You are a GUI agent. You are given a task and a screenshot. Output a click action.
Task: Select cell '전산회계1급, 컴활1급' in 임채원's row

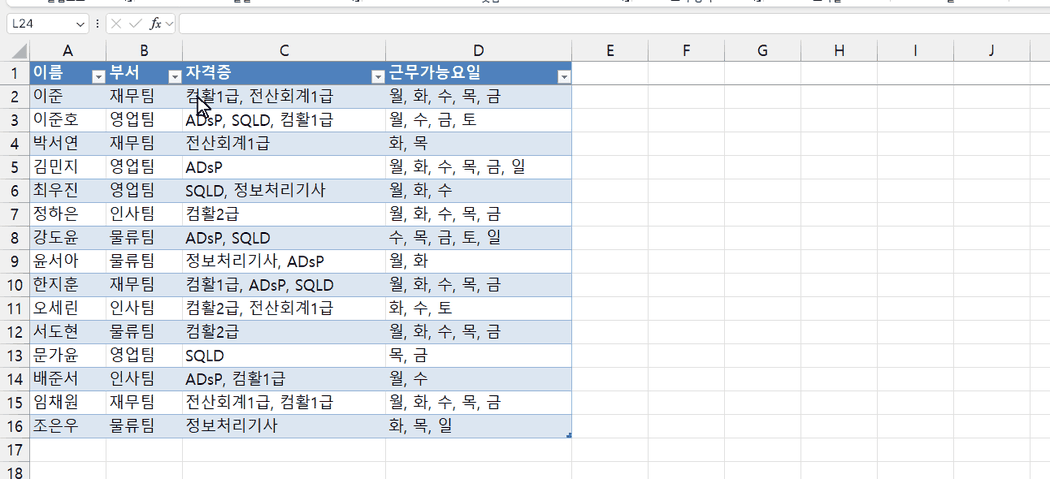284,402
